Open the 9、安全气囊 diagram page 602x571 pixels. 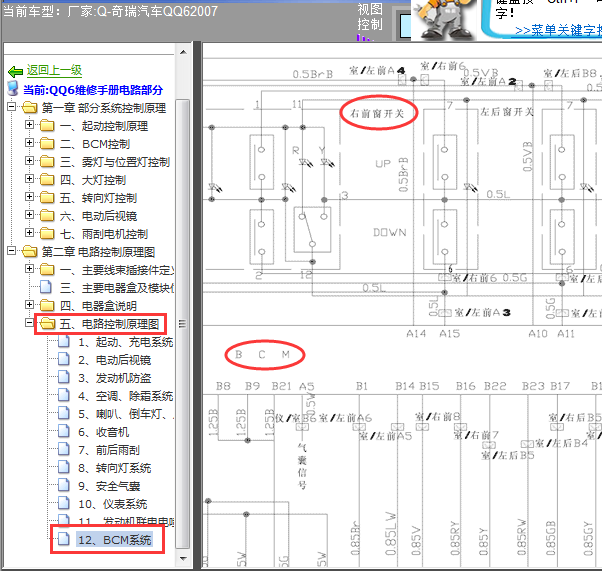tap(109, 486)
